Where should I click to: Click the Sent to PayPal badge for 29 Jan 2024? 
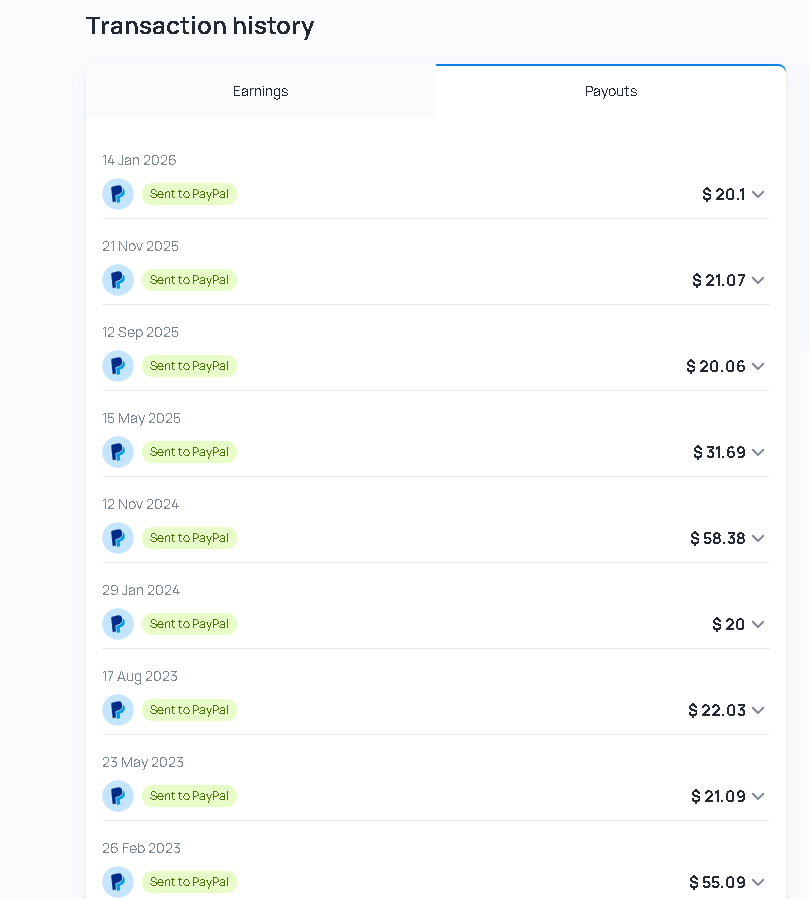tap(189, 624)
